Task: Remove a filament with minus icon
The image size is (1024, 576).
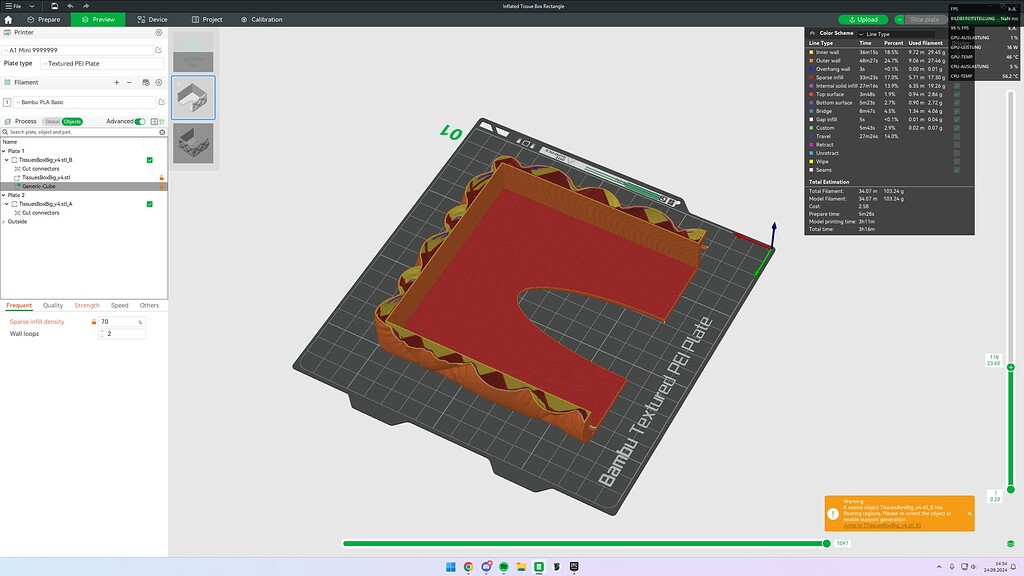Action: click(129, 82)
